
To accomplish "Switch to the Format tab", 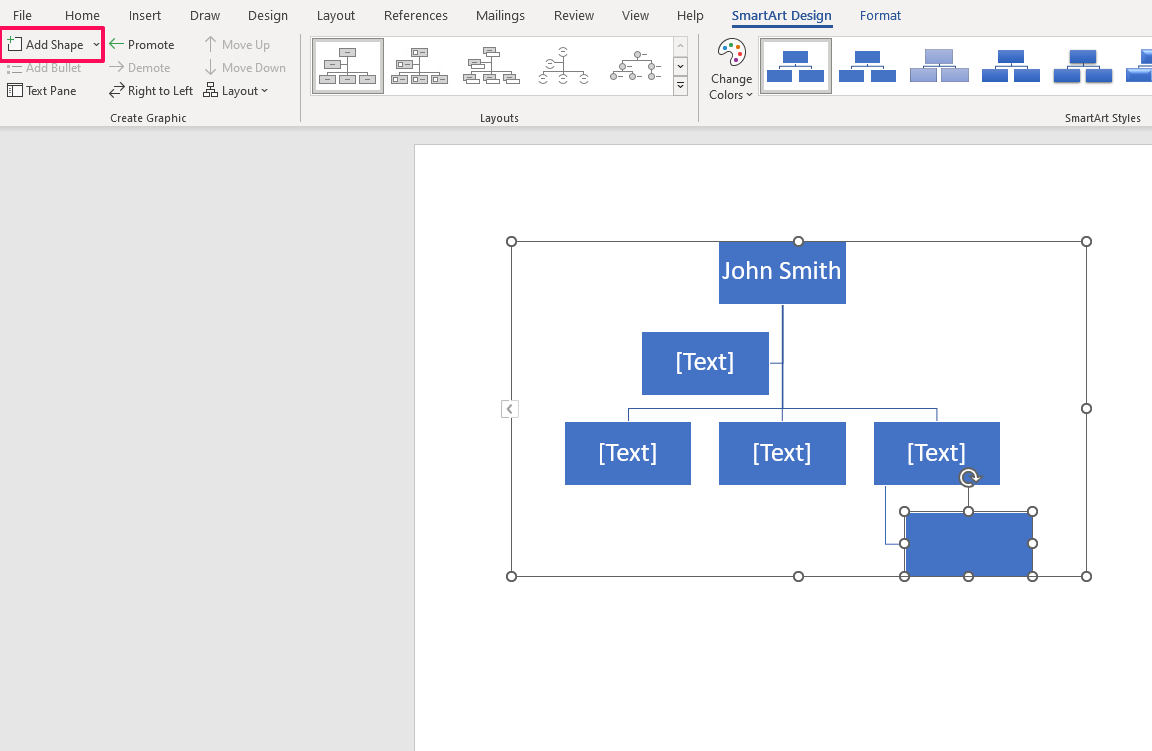I will pos(880,16).
